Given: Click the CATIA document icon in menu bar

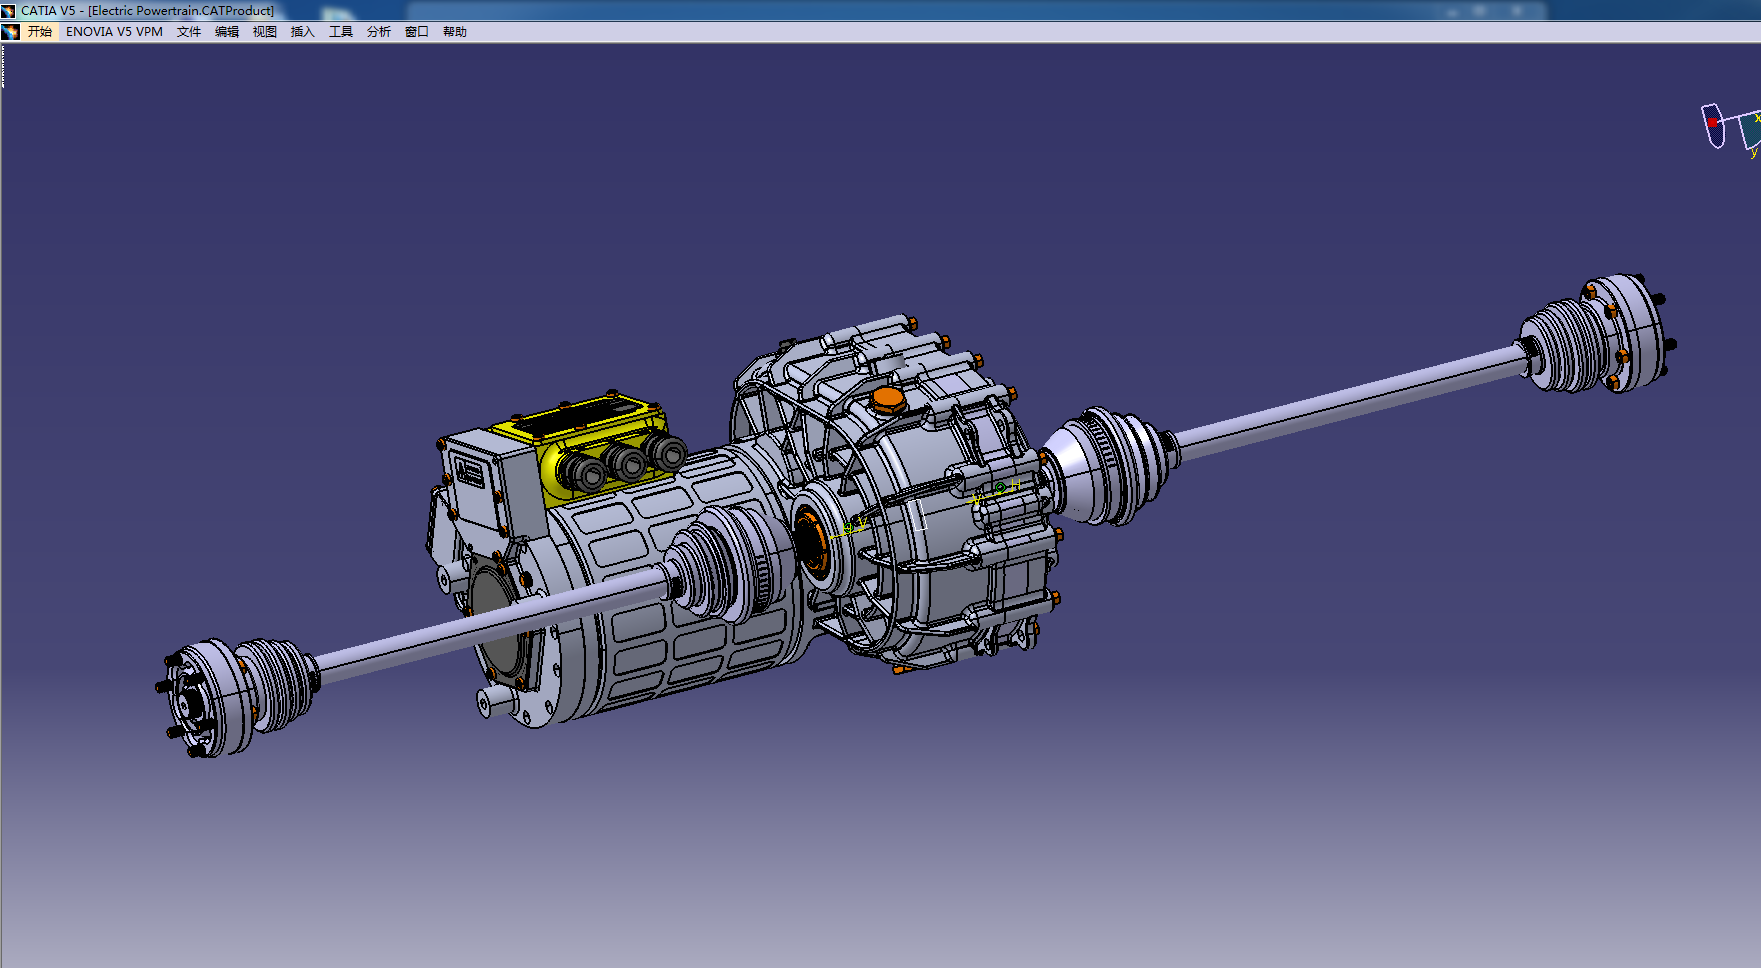Looking at the screenshot, I should (11, 32).
